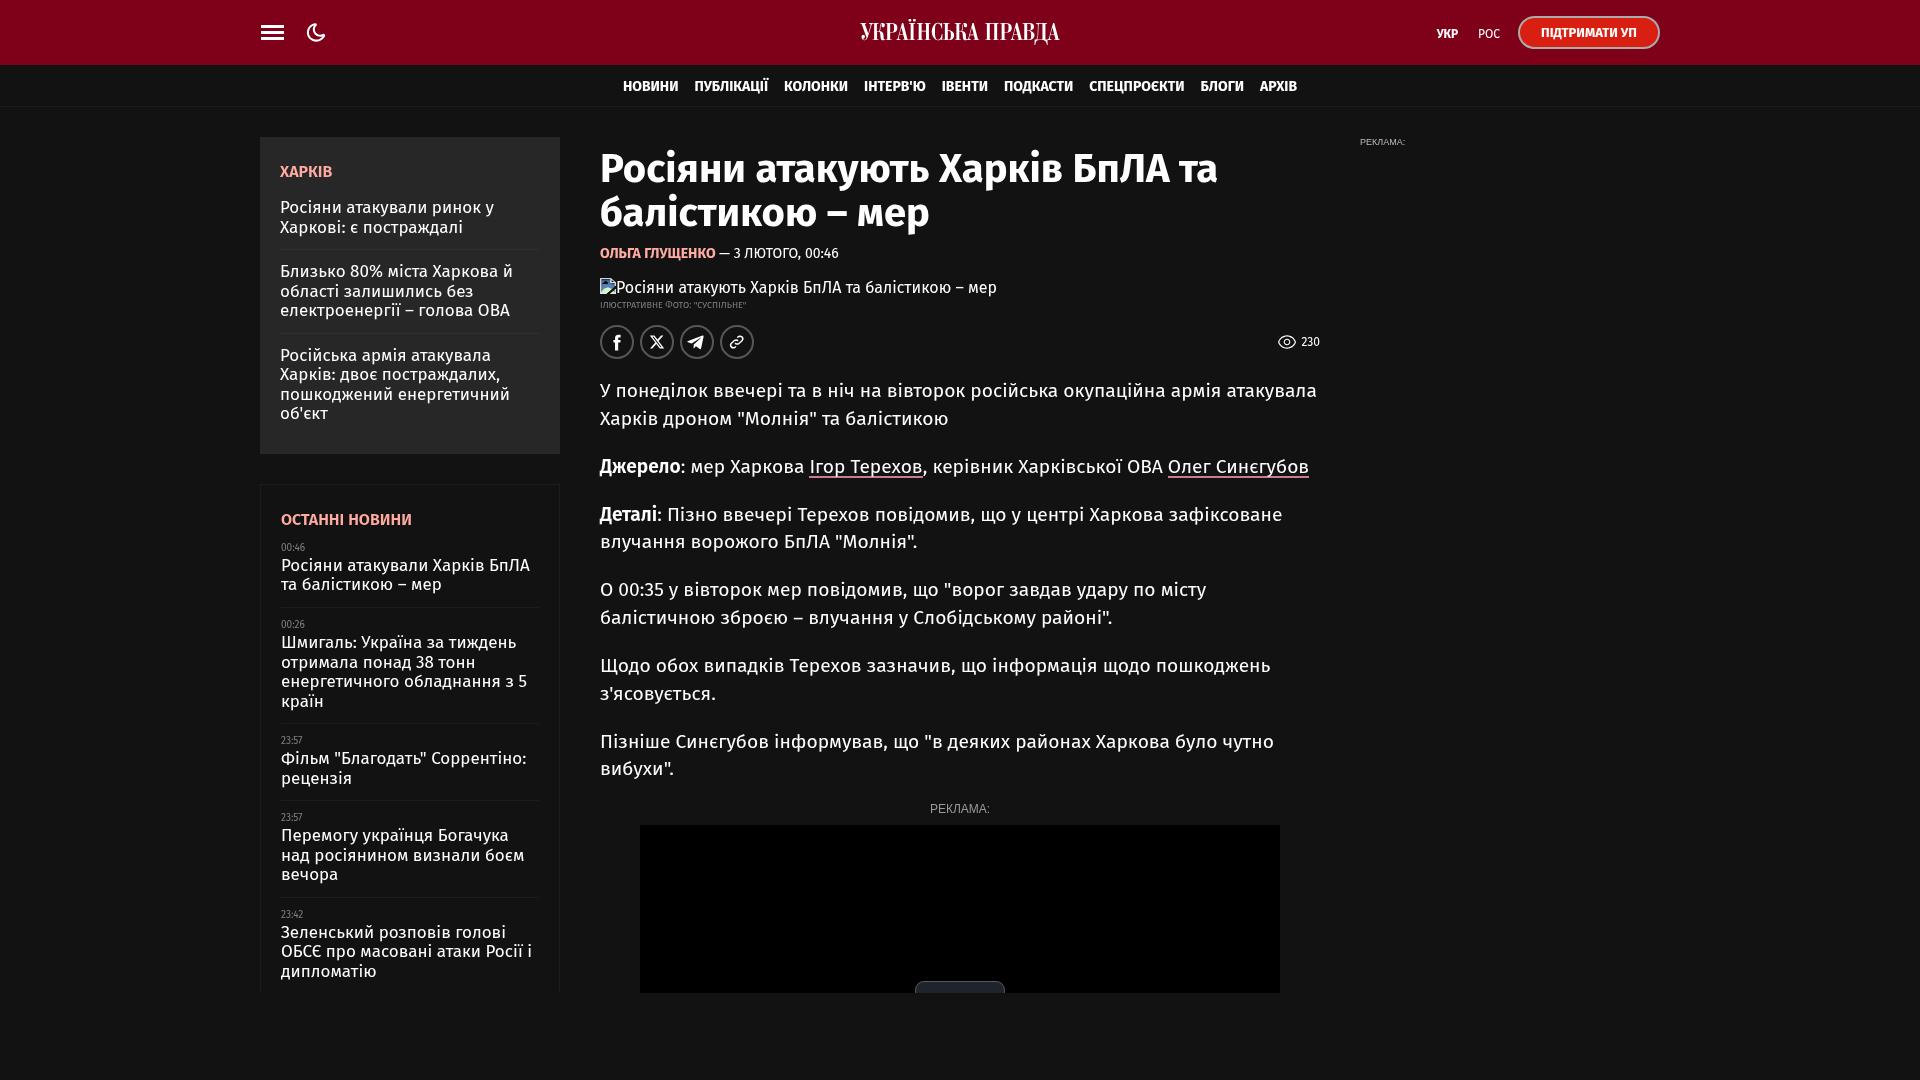Switch language to РОС
Image resolution: width=1920 pixels, height=1080 pixels.
[1489, 34]
